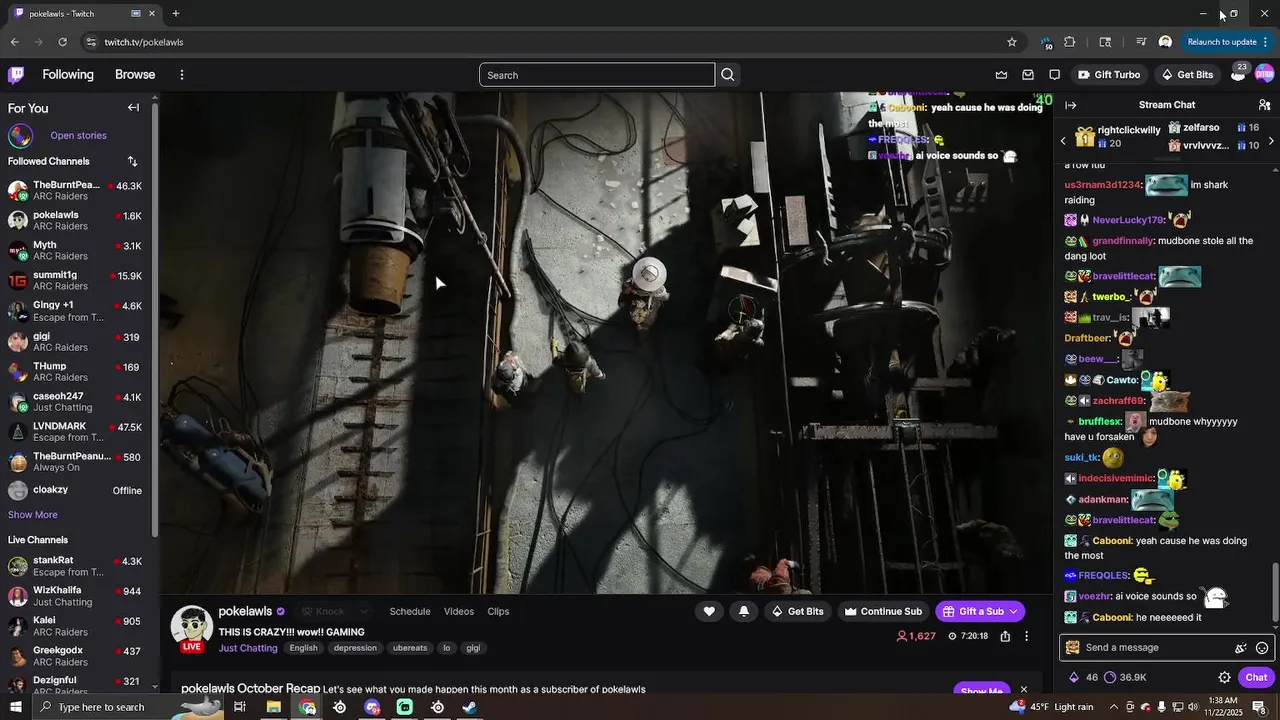This screenshot has width=1280, height=720.
Task: Click the ubereats tag
Action: (x=410, y=648)
